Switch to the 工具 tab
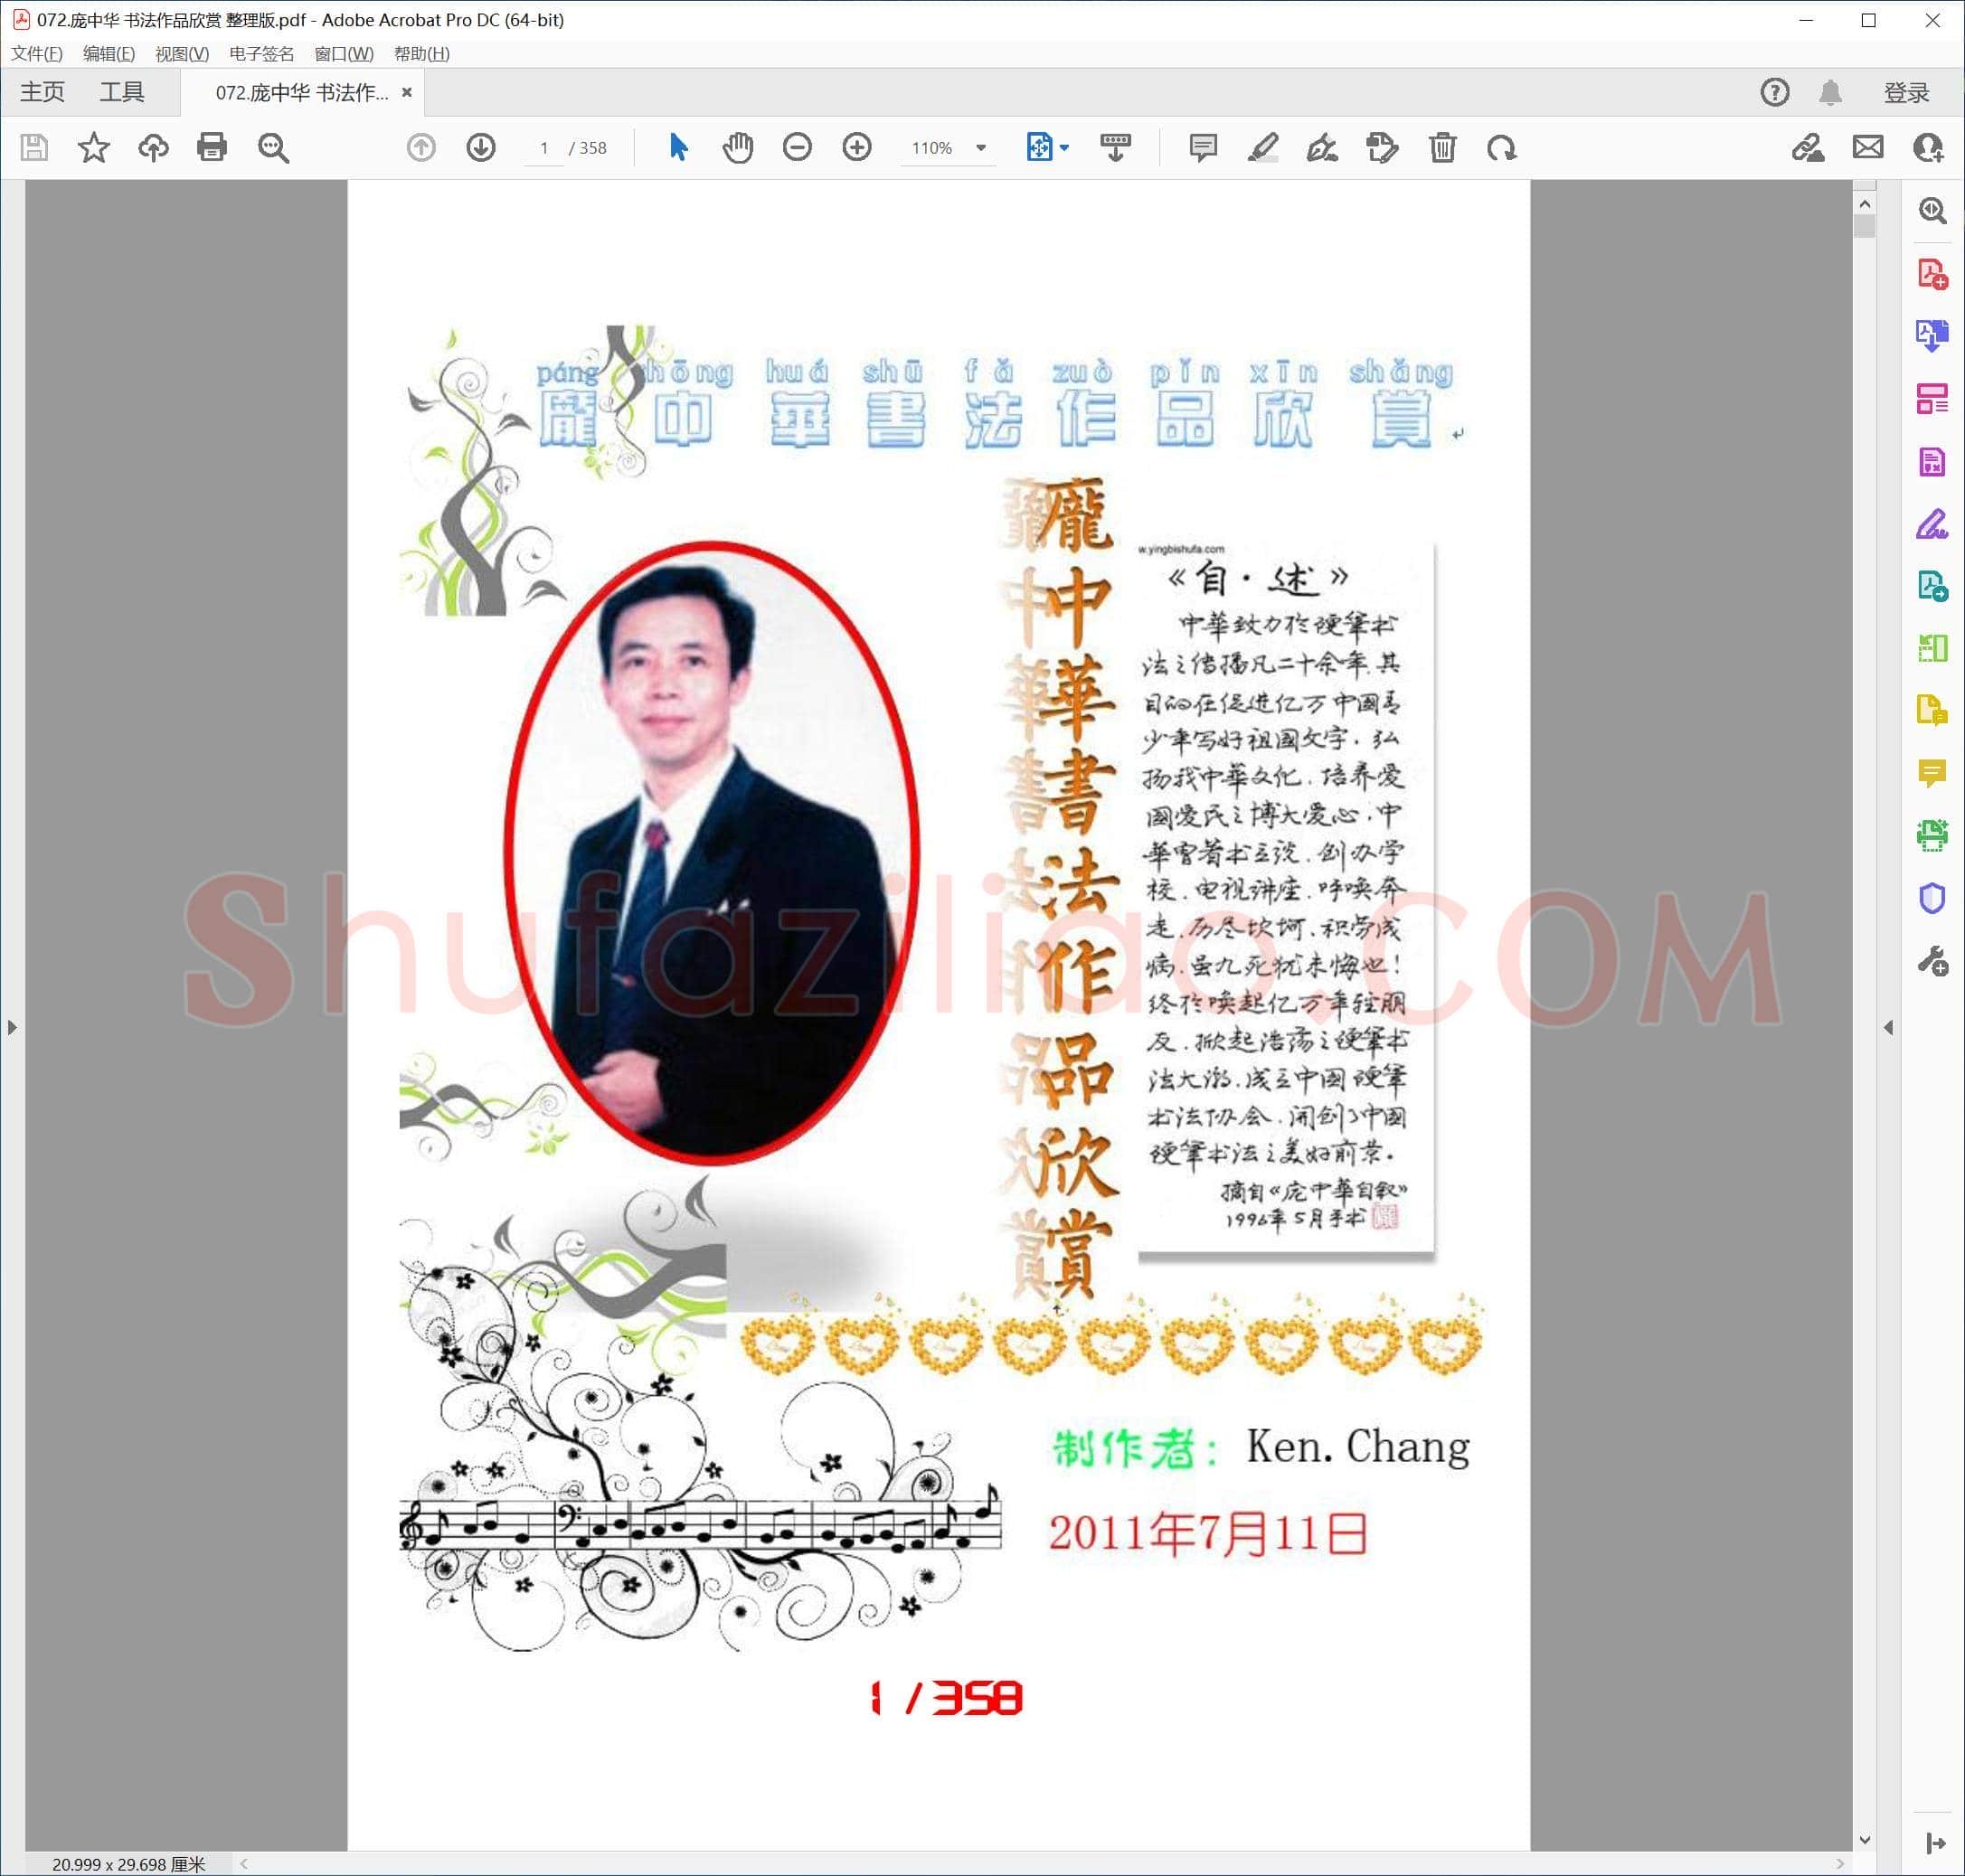1965x1876 pixels. pyautogui.click(x=122, y=92)
